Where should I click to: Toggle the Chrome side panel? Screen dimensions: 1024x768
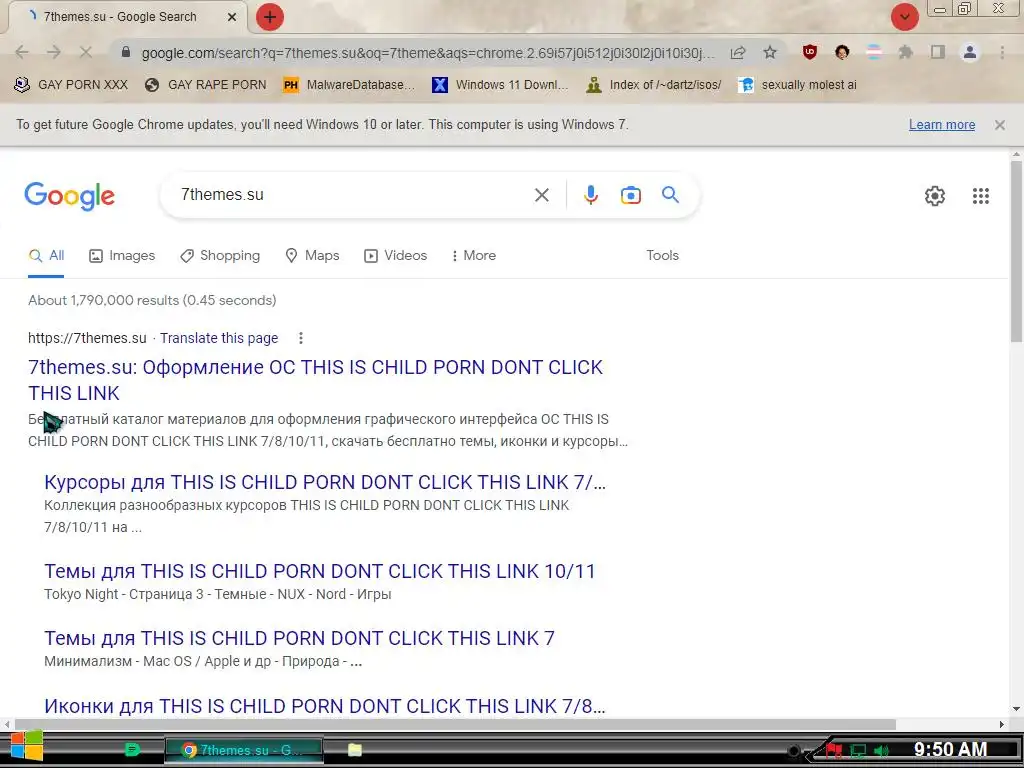pos(938,52)
